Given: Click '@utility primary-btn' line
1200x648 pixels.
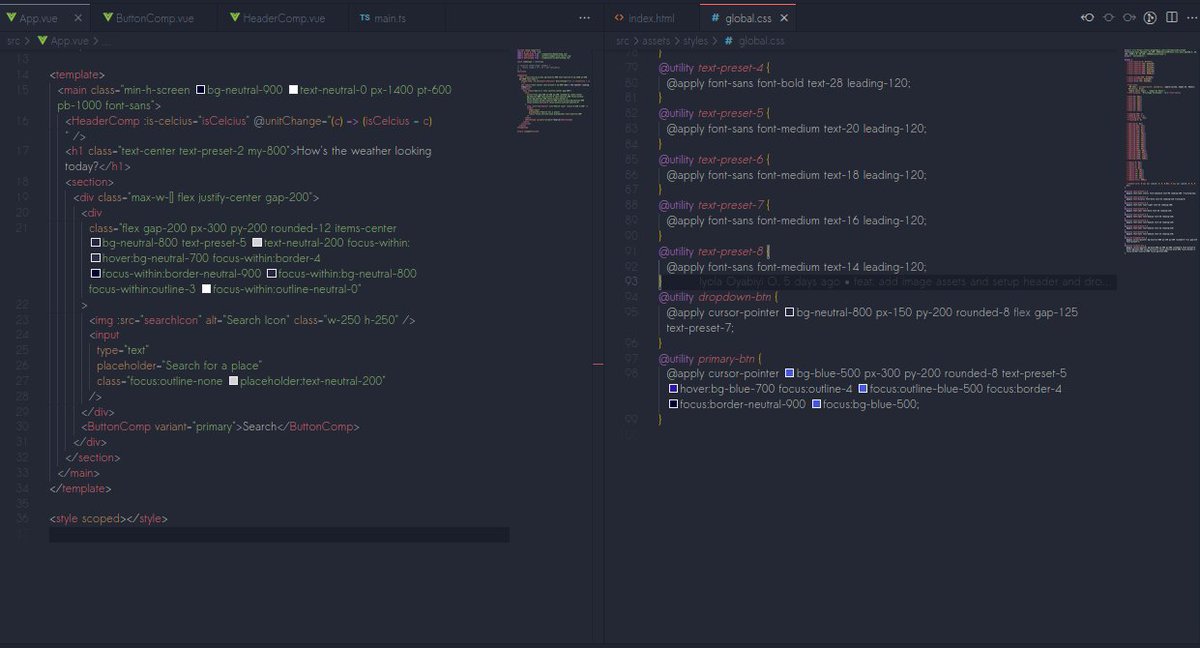Looking at the screenshot, I should (x=712, y=358).
